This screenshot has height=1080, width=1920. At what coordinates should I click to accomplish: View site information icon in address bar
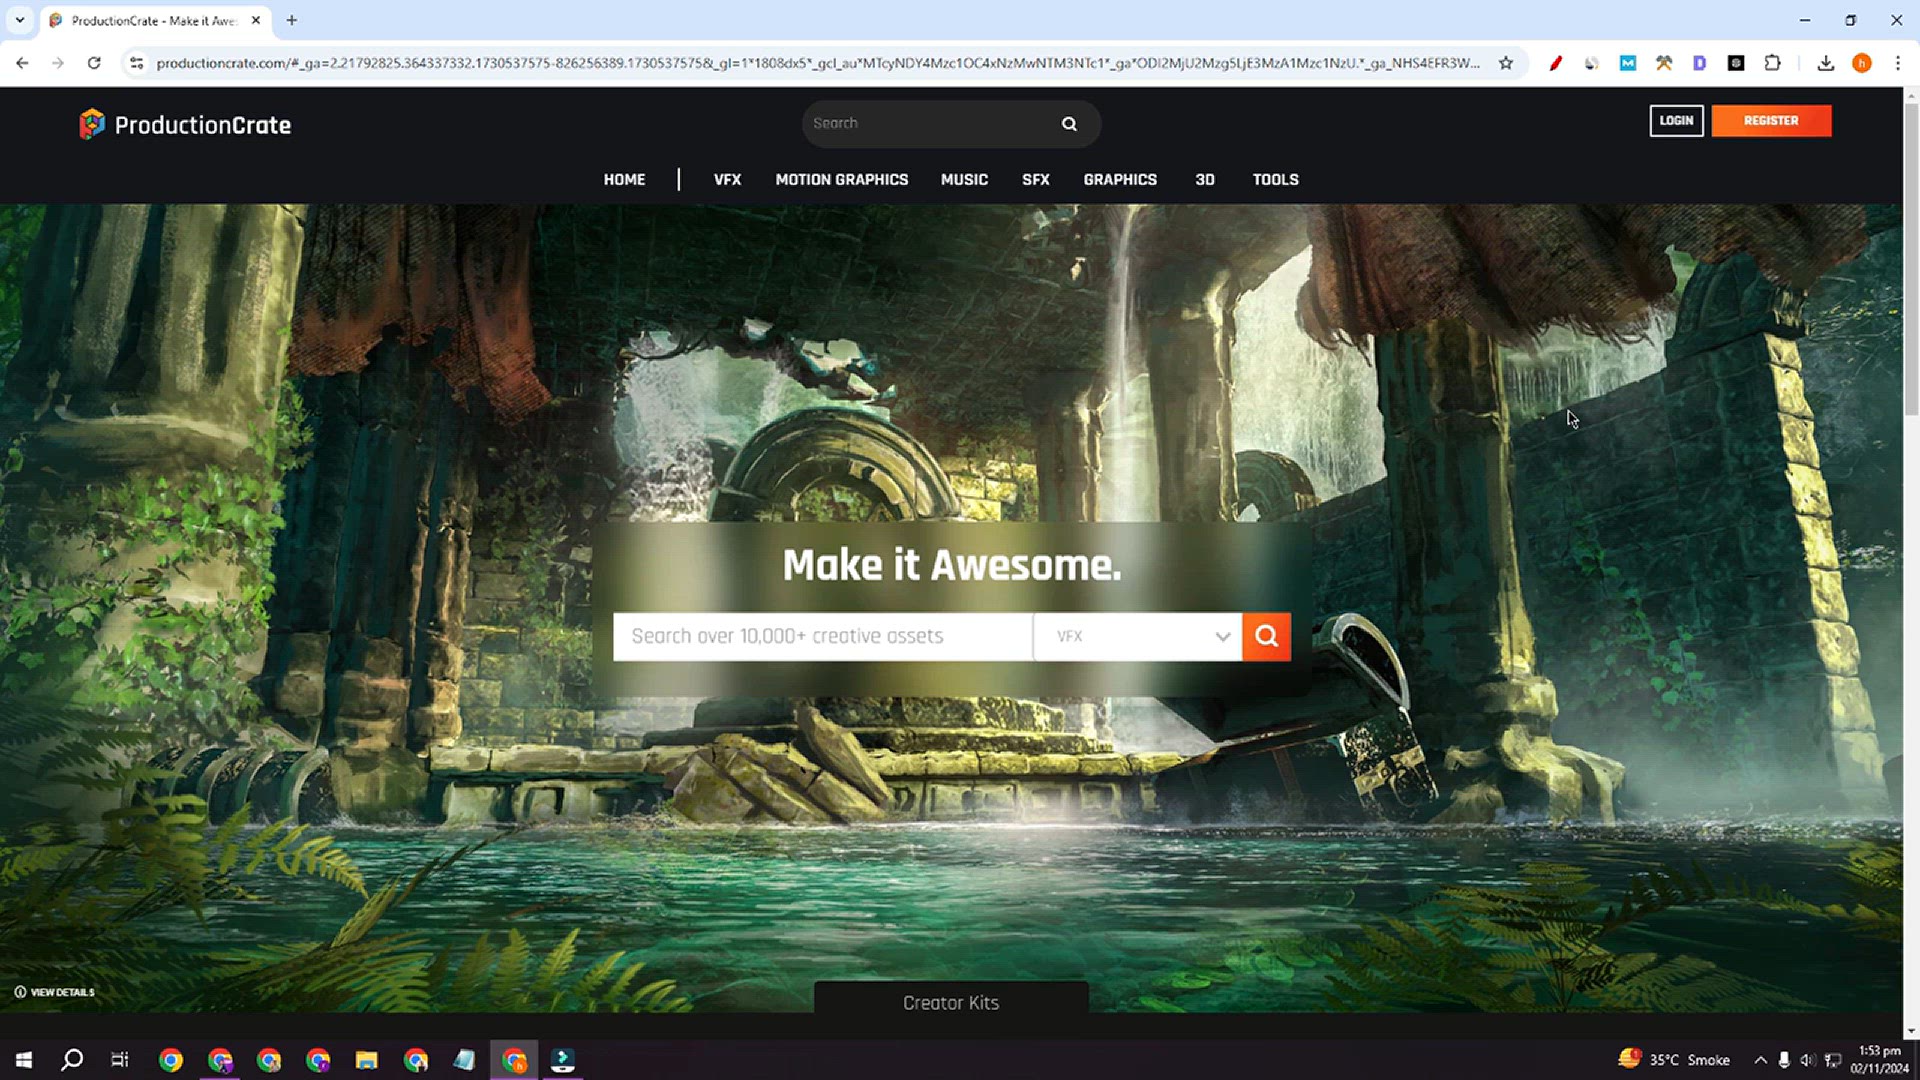coord(137,63)
